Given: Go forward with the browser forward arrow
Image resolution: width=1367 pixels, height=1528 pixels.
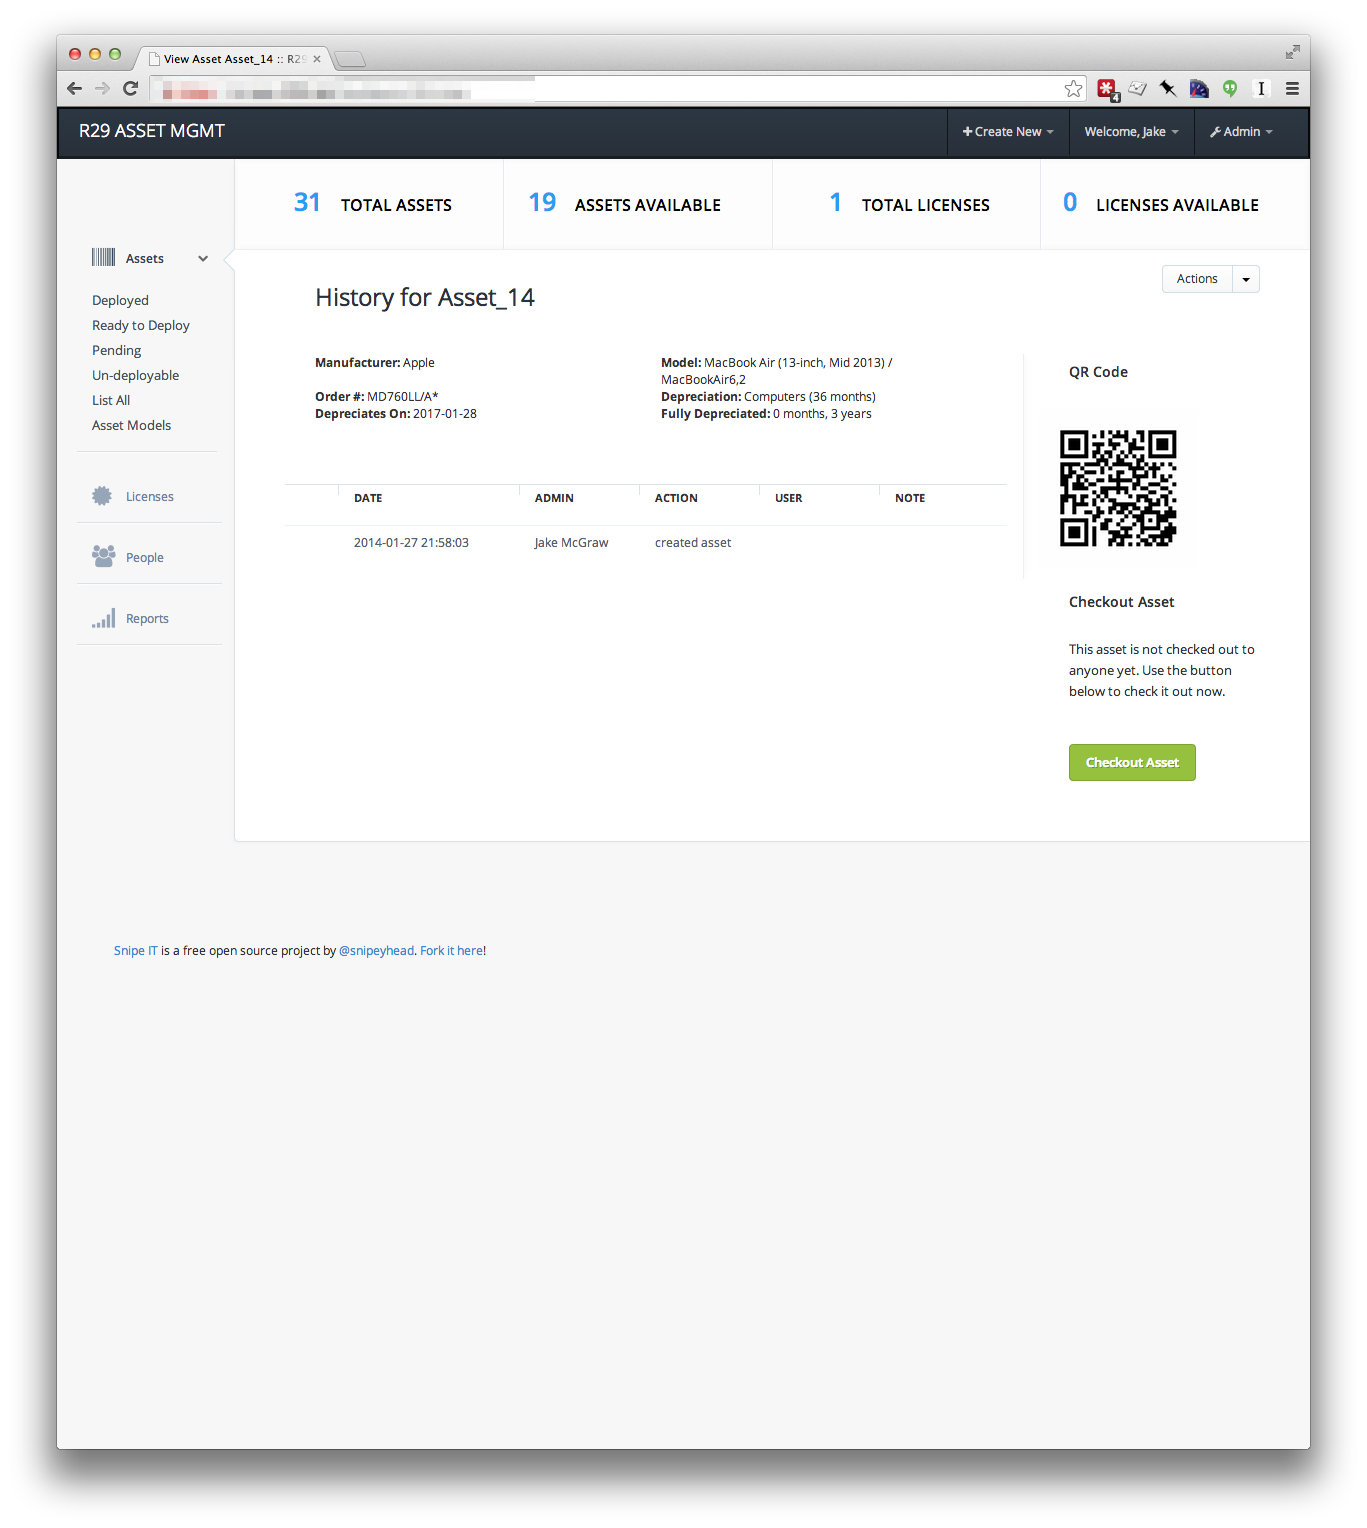Looking at the screenshot, I should (102, 89).
